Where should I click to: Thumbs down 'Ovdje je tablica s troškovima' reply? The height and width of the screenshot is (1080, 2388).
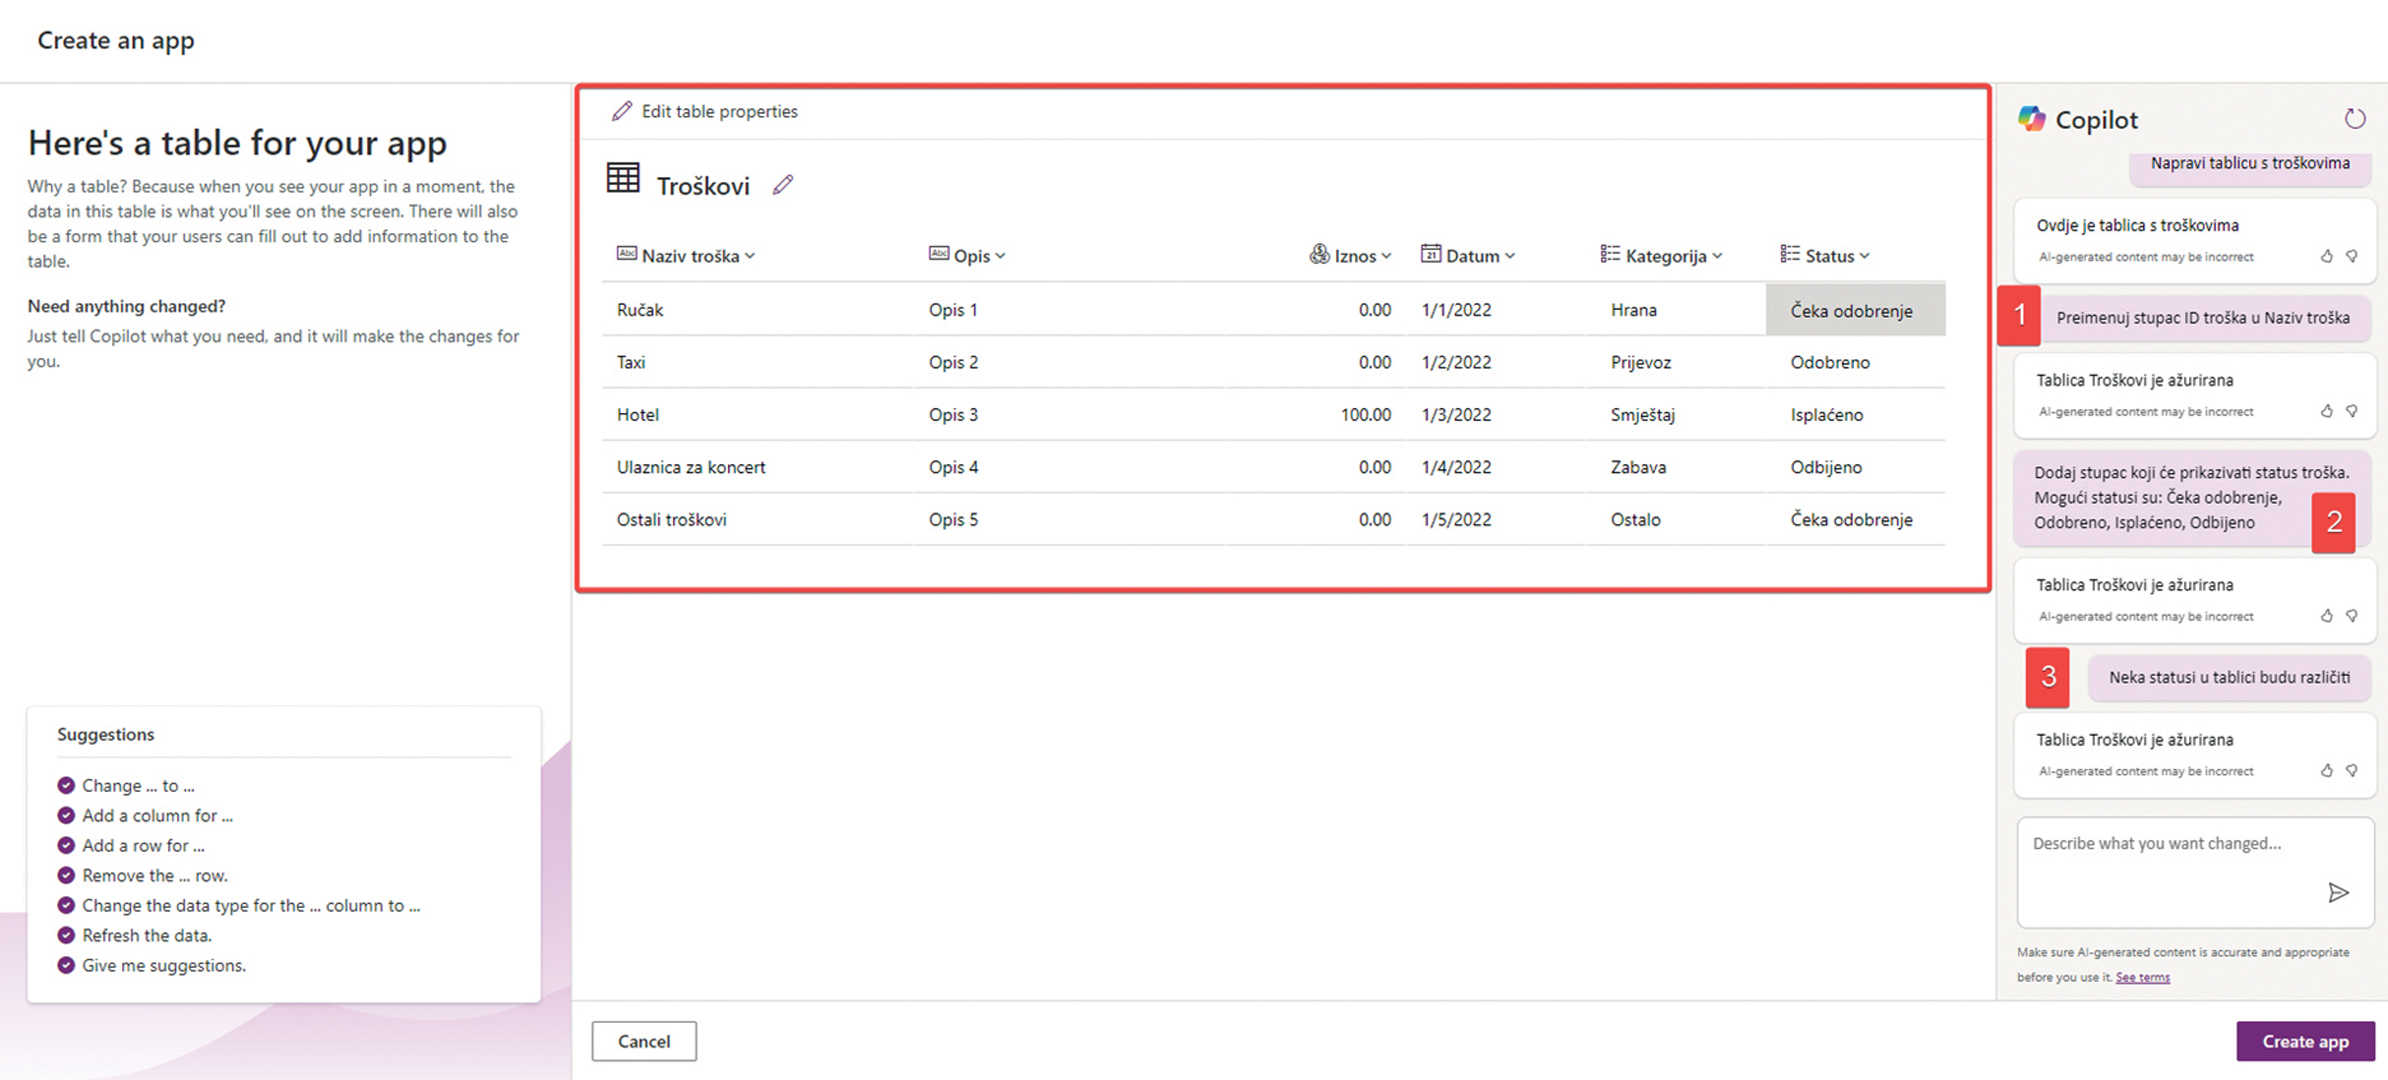click(2352, 257)
